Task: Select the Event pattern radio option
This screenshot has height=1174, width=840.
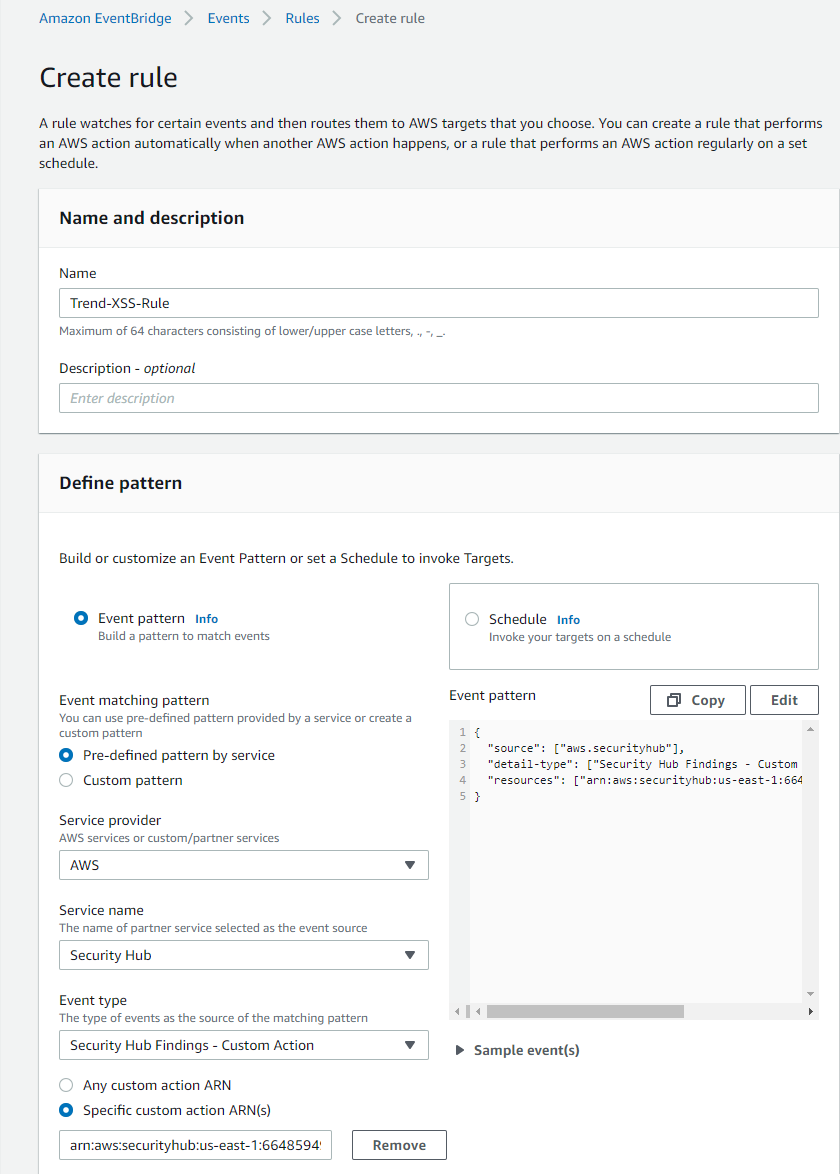Action: 81,618
